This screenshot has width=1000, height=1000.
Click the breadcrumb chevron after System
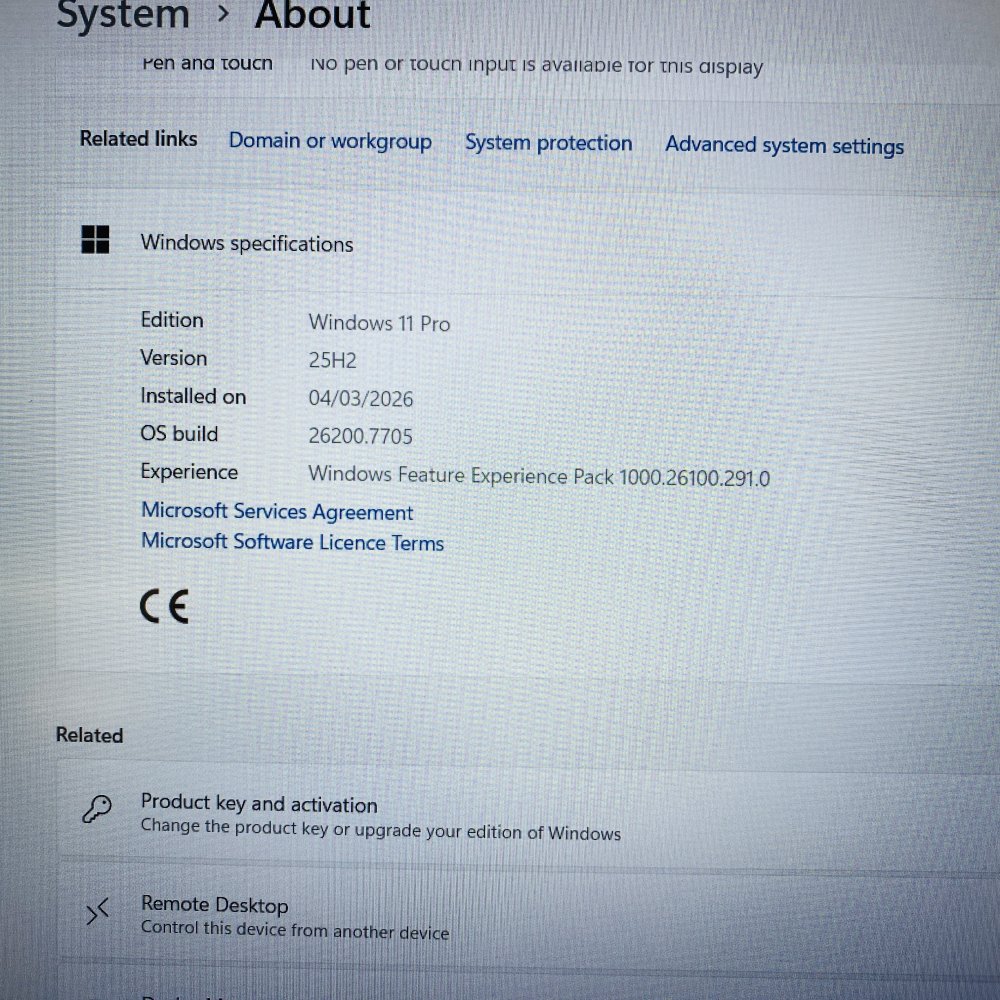[x=223, y=13]
